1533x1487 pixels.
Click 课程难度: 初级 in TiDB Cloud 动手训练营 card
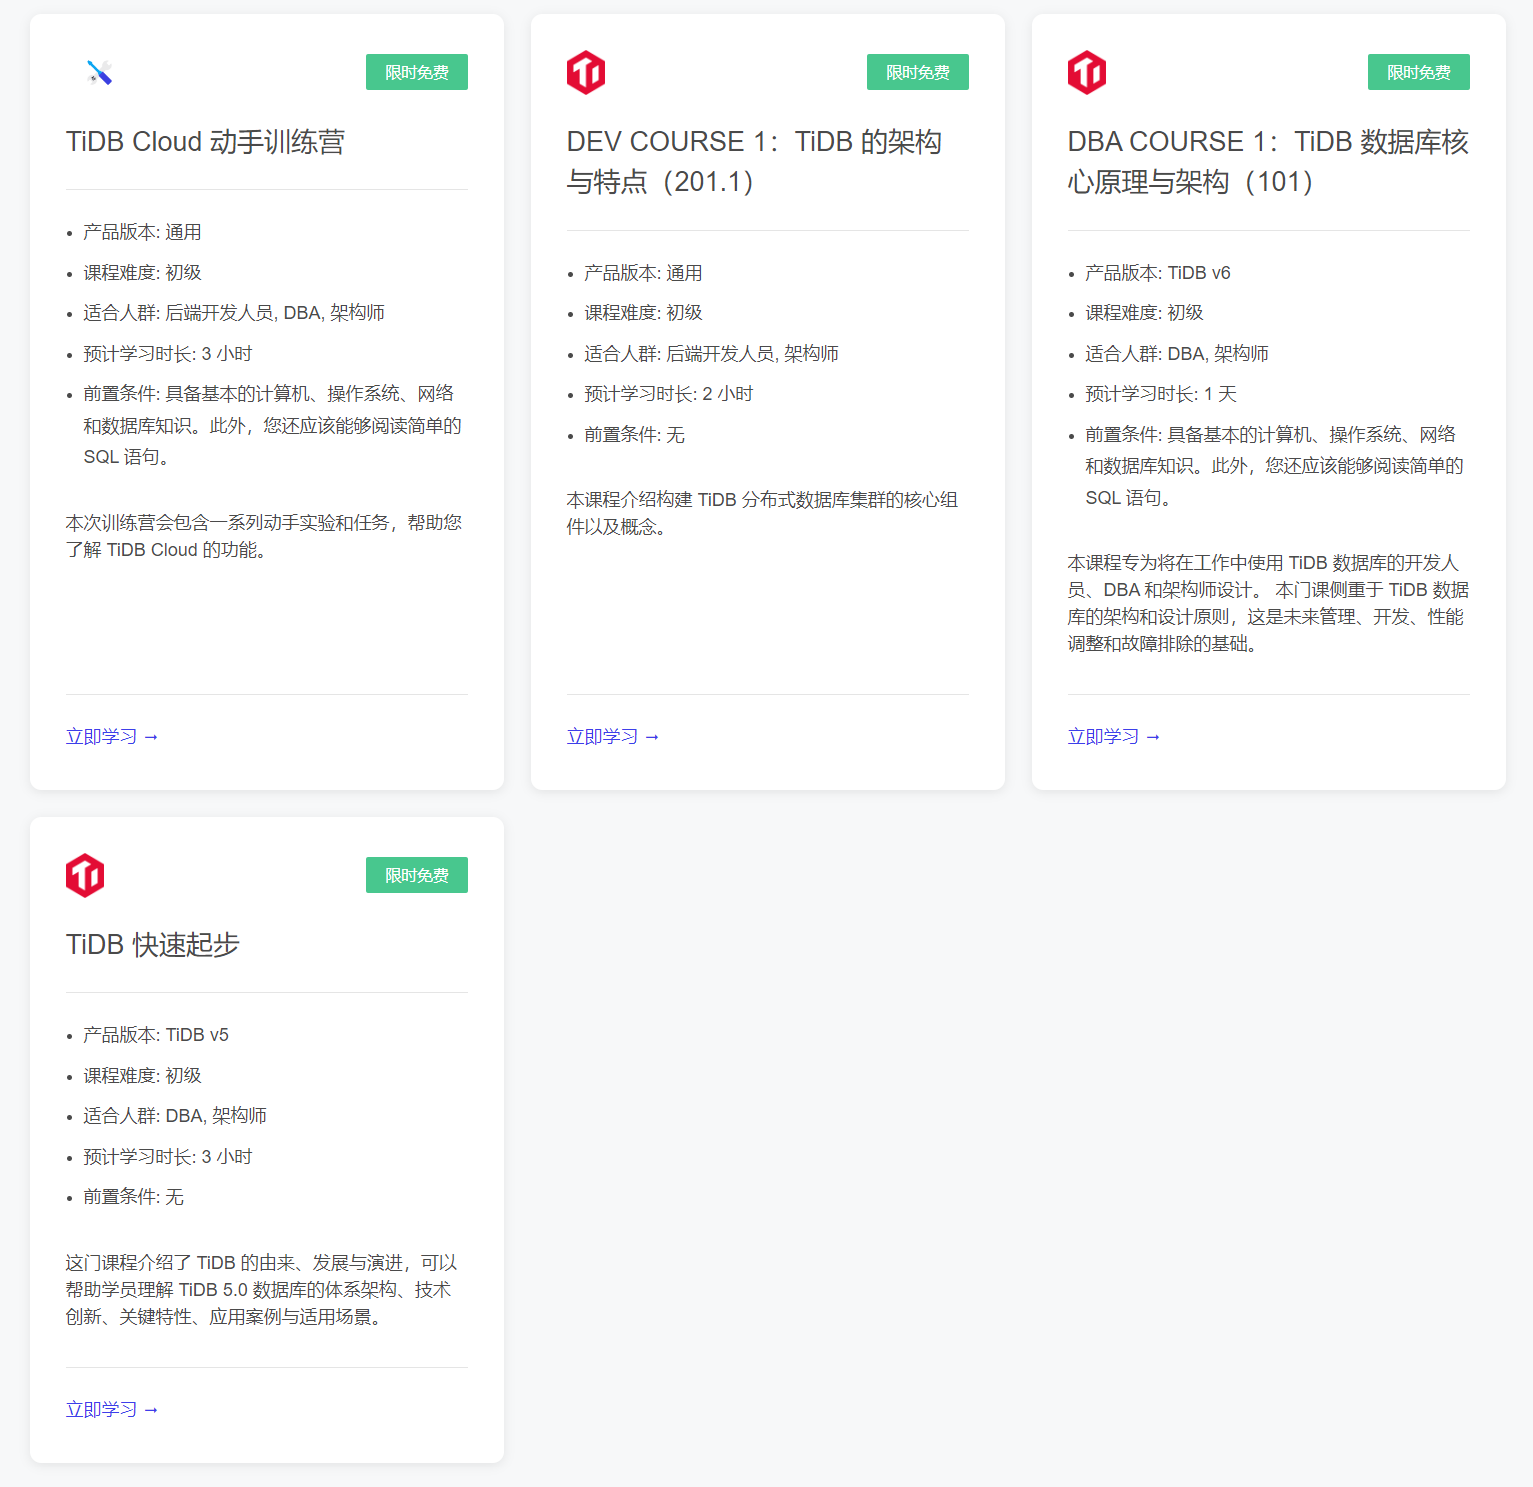pyautogui.click(x=142, y=273)
